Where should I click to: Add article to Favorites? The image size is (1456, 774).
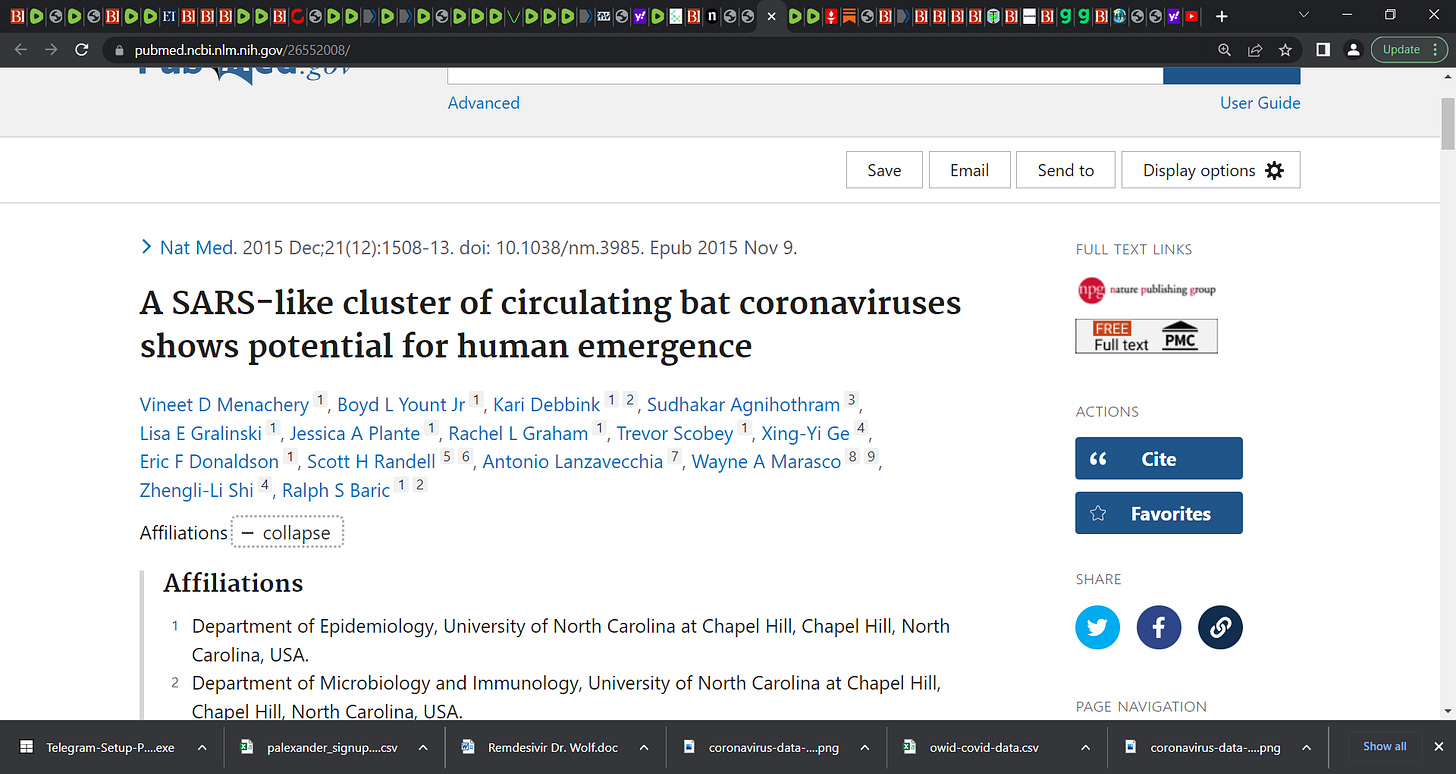(x=1159, y=513)
